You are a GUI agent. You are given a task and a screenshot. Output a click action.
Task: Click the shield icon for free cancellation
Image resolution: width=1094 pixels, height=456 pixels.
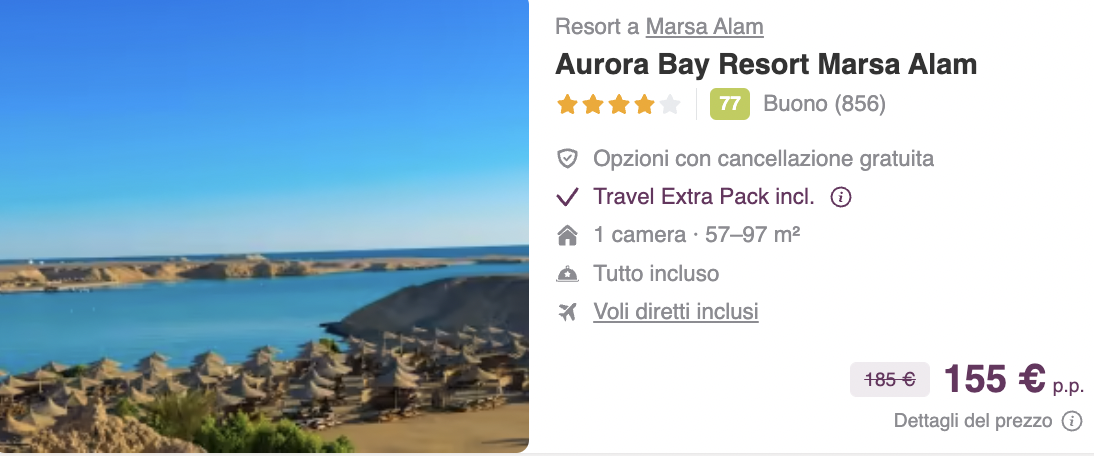coord(567,159)
